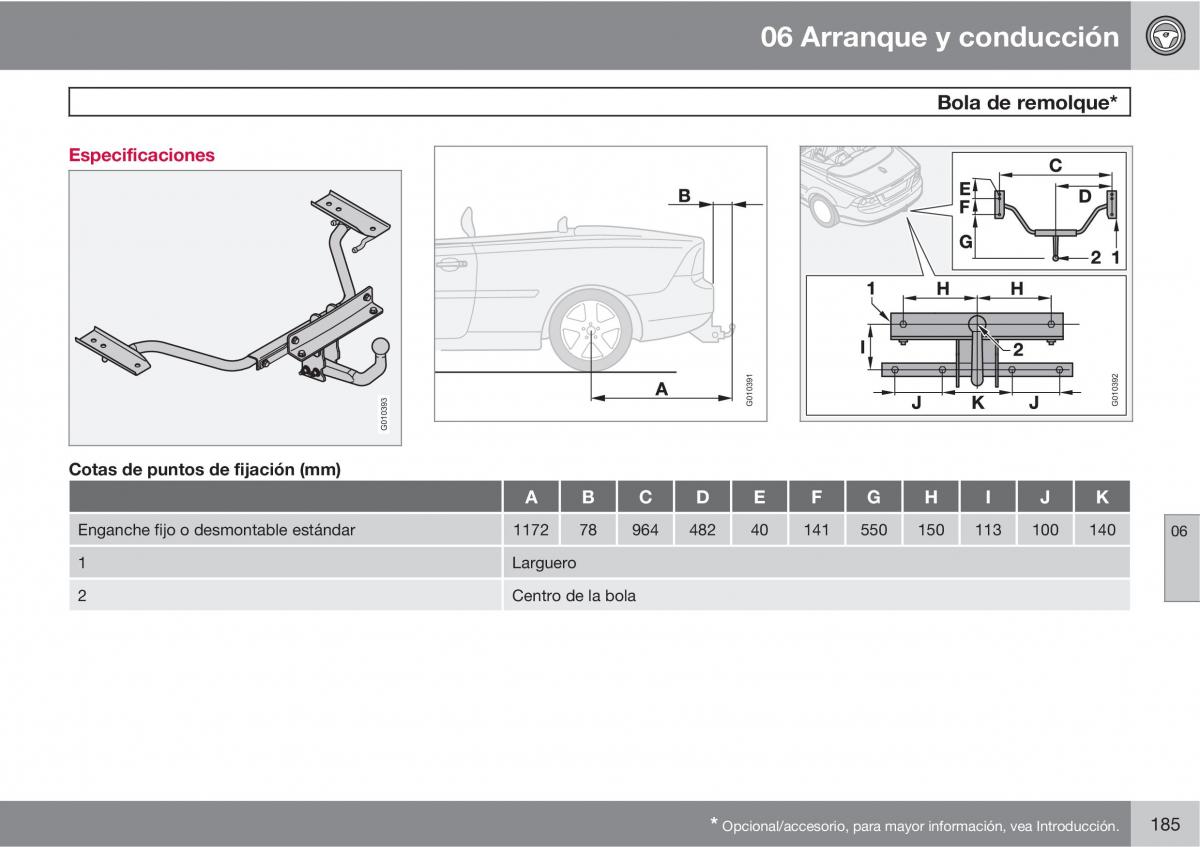The height and width of the screenshot is (847, 1200).
Task: Click the 'Centro de la bola' legend entry
Action: click(574, 596)
